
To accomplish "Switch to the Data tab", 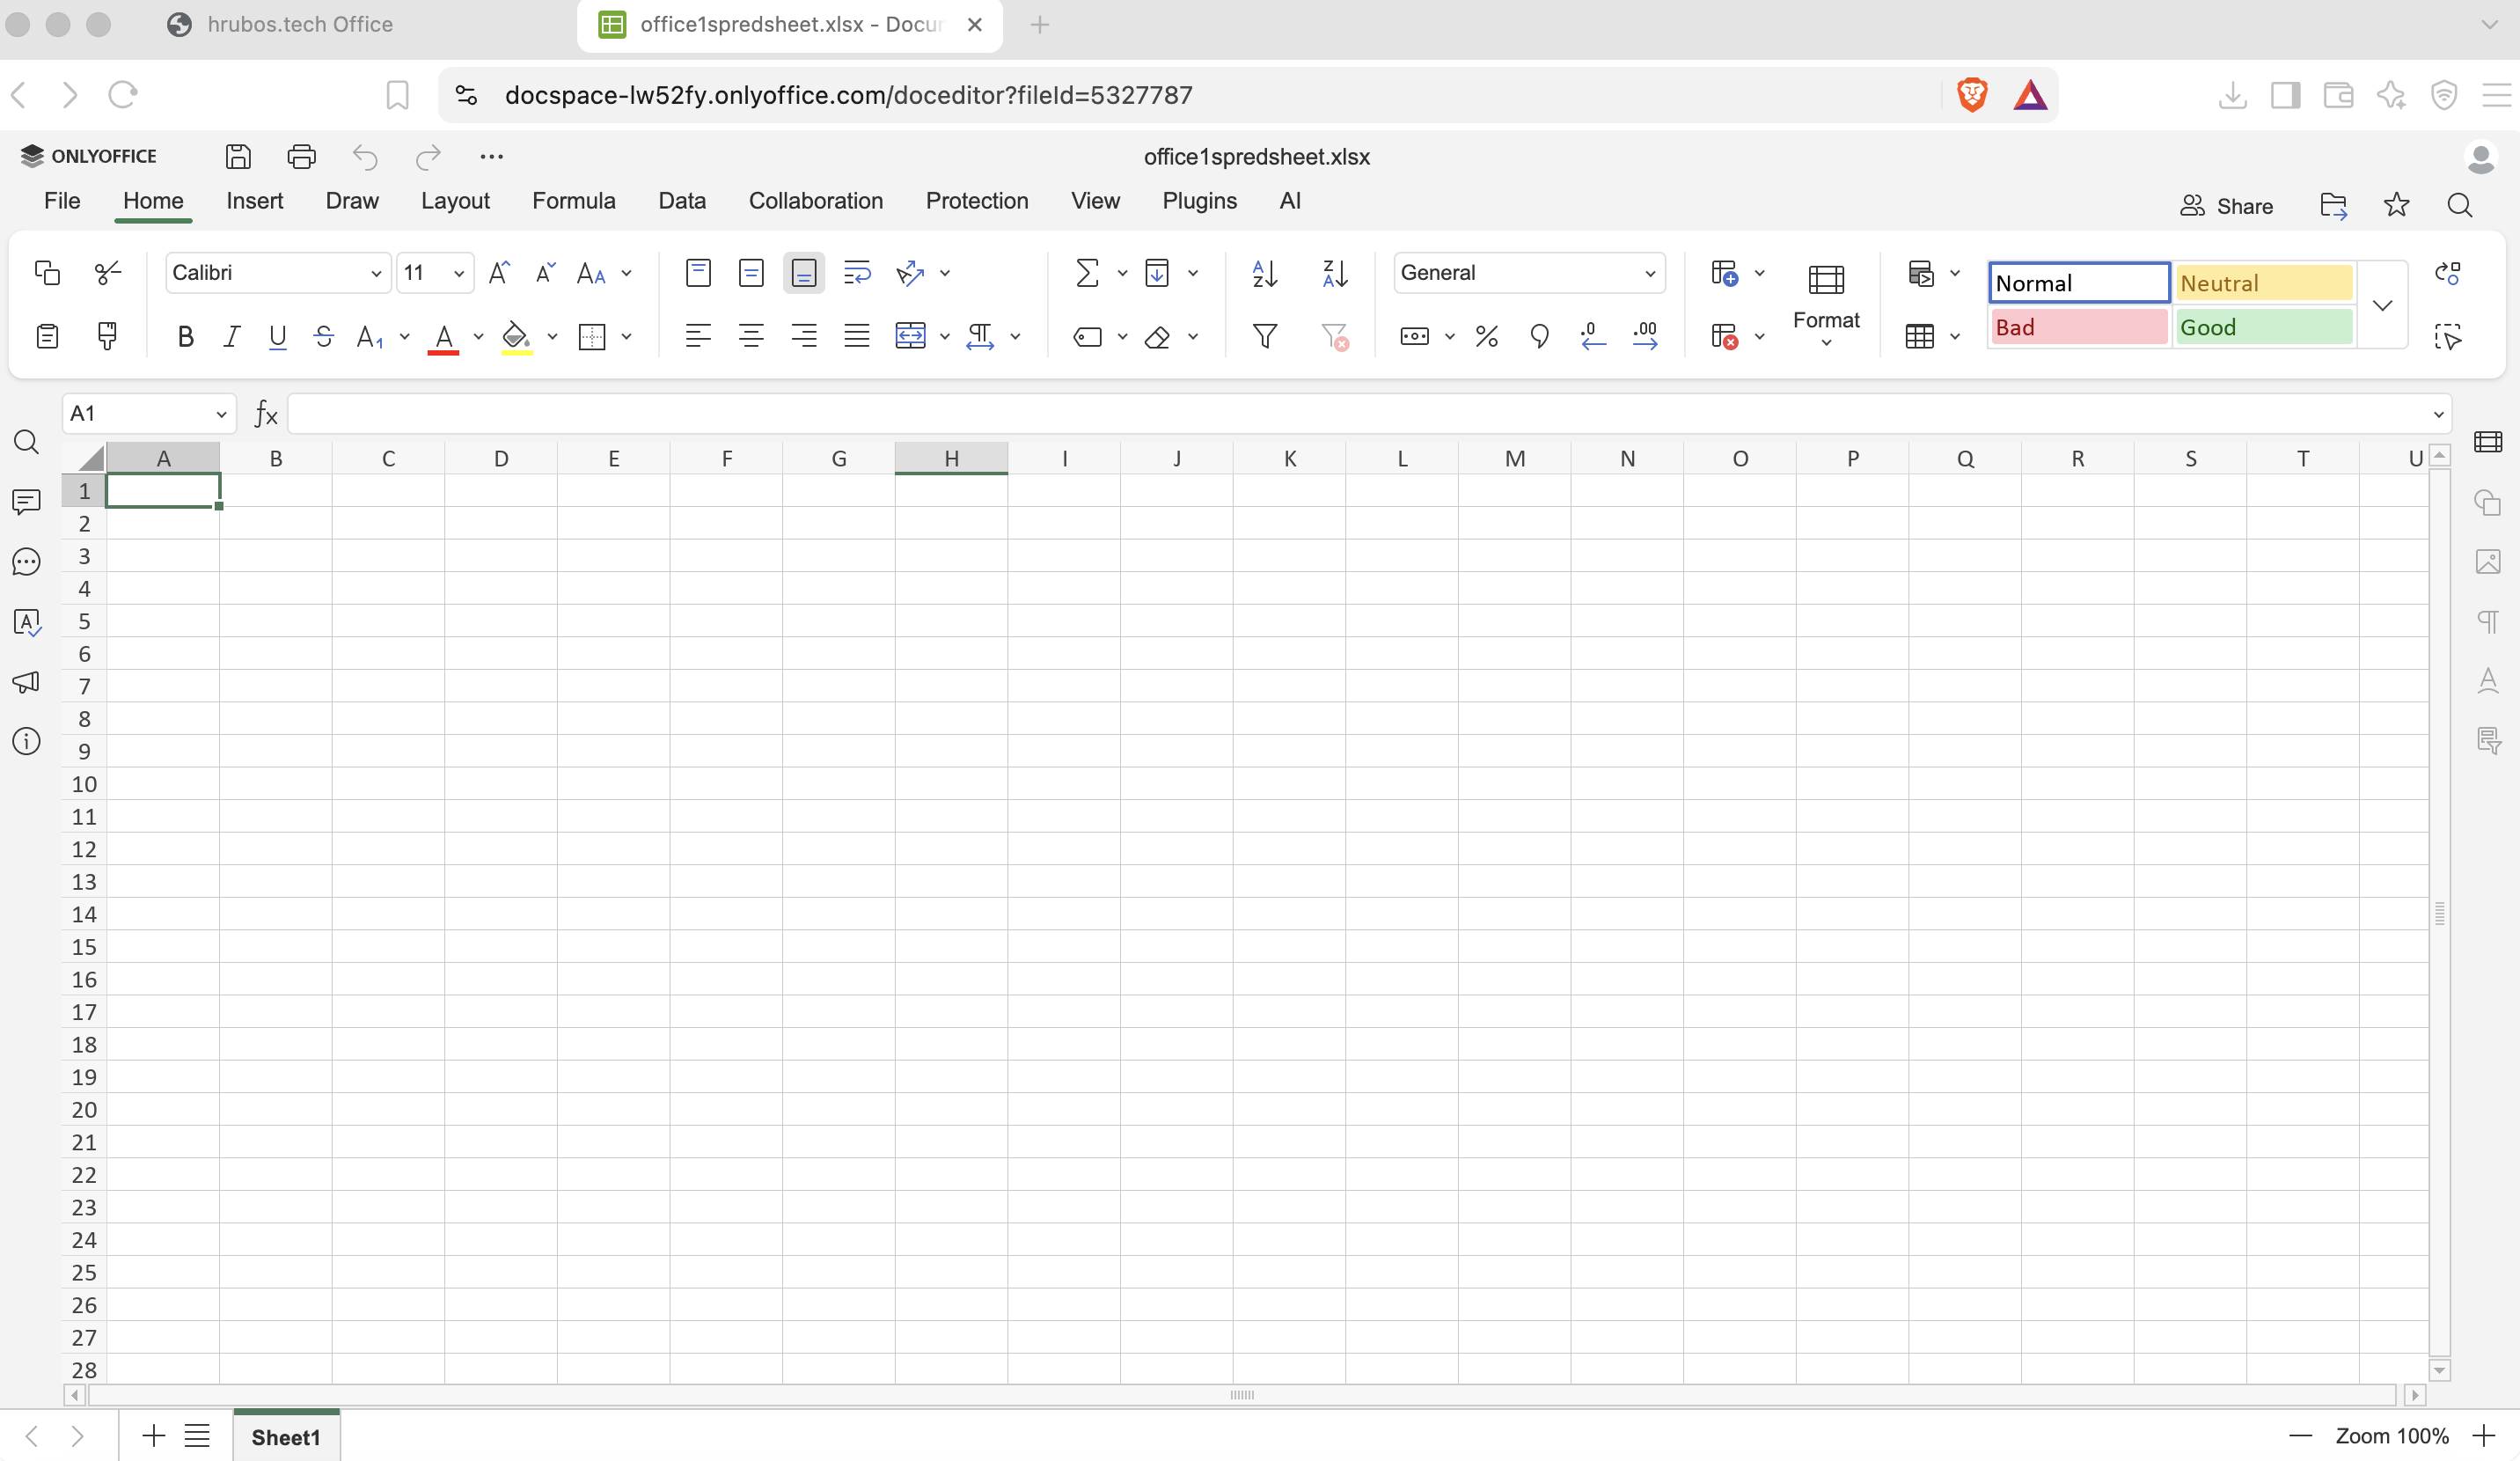I will [682, 201].
